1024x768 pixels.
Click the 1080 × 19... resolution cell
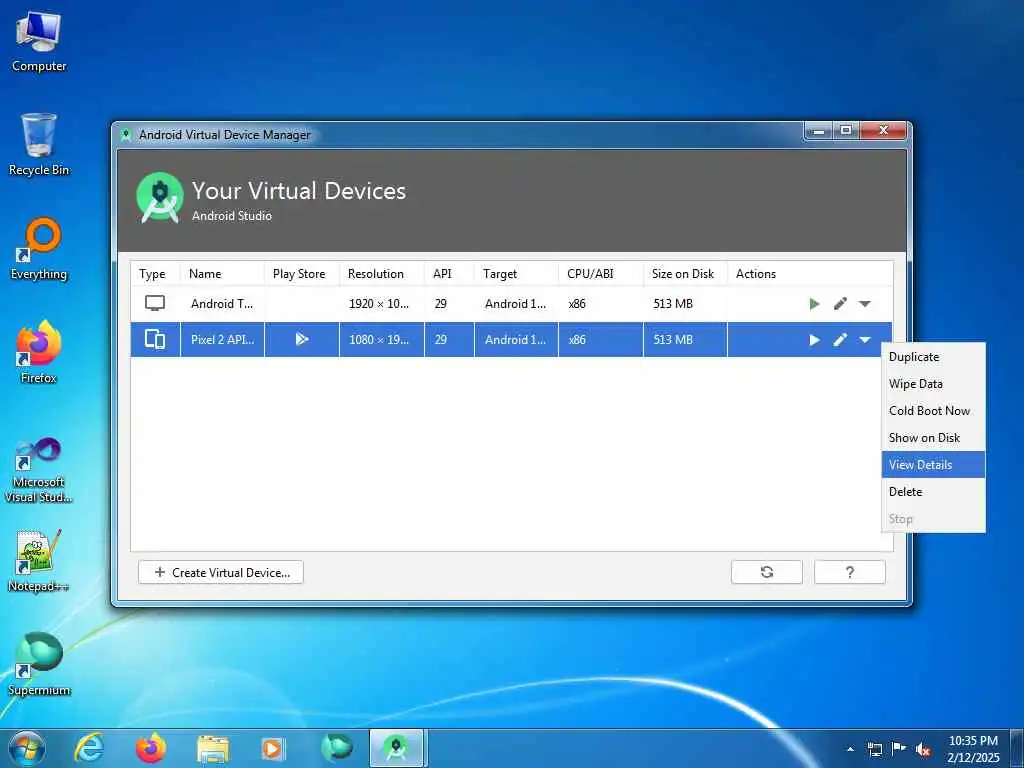pyautogui.click(x=382, y=340)
